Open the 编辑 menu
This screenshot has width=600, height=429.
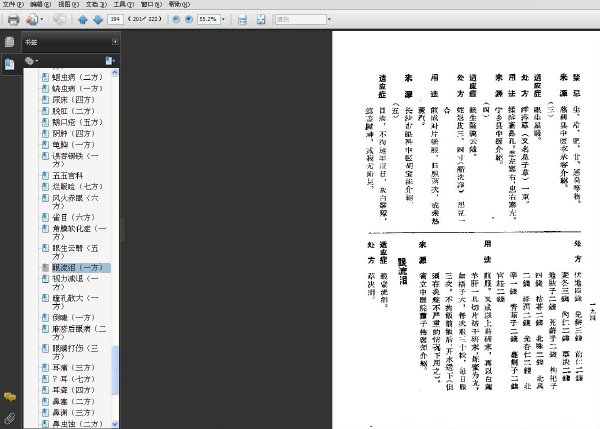[x=41, y=5]
